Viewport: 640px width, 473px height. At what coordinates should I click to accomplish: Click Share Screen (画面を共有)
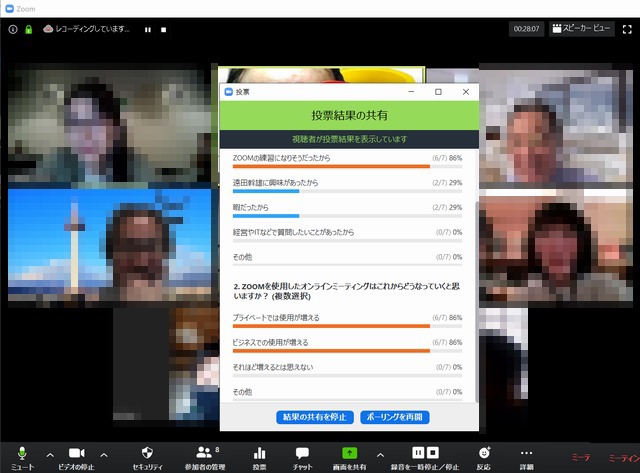(349, 457)
